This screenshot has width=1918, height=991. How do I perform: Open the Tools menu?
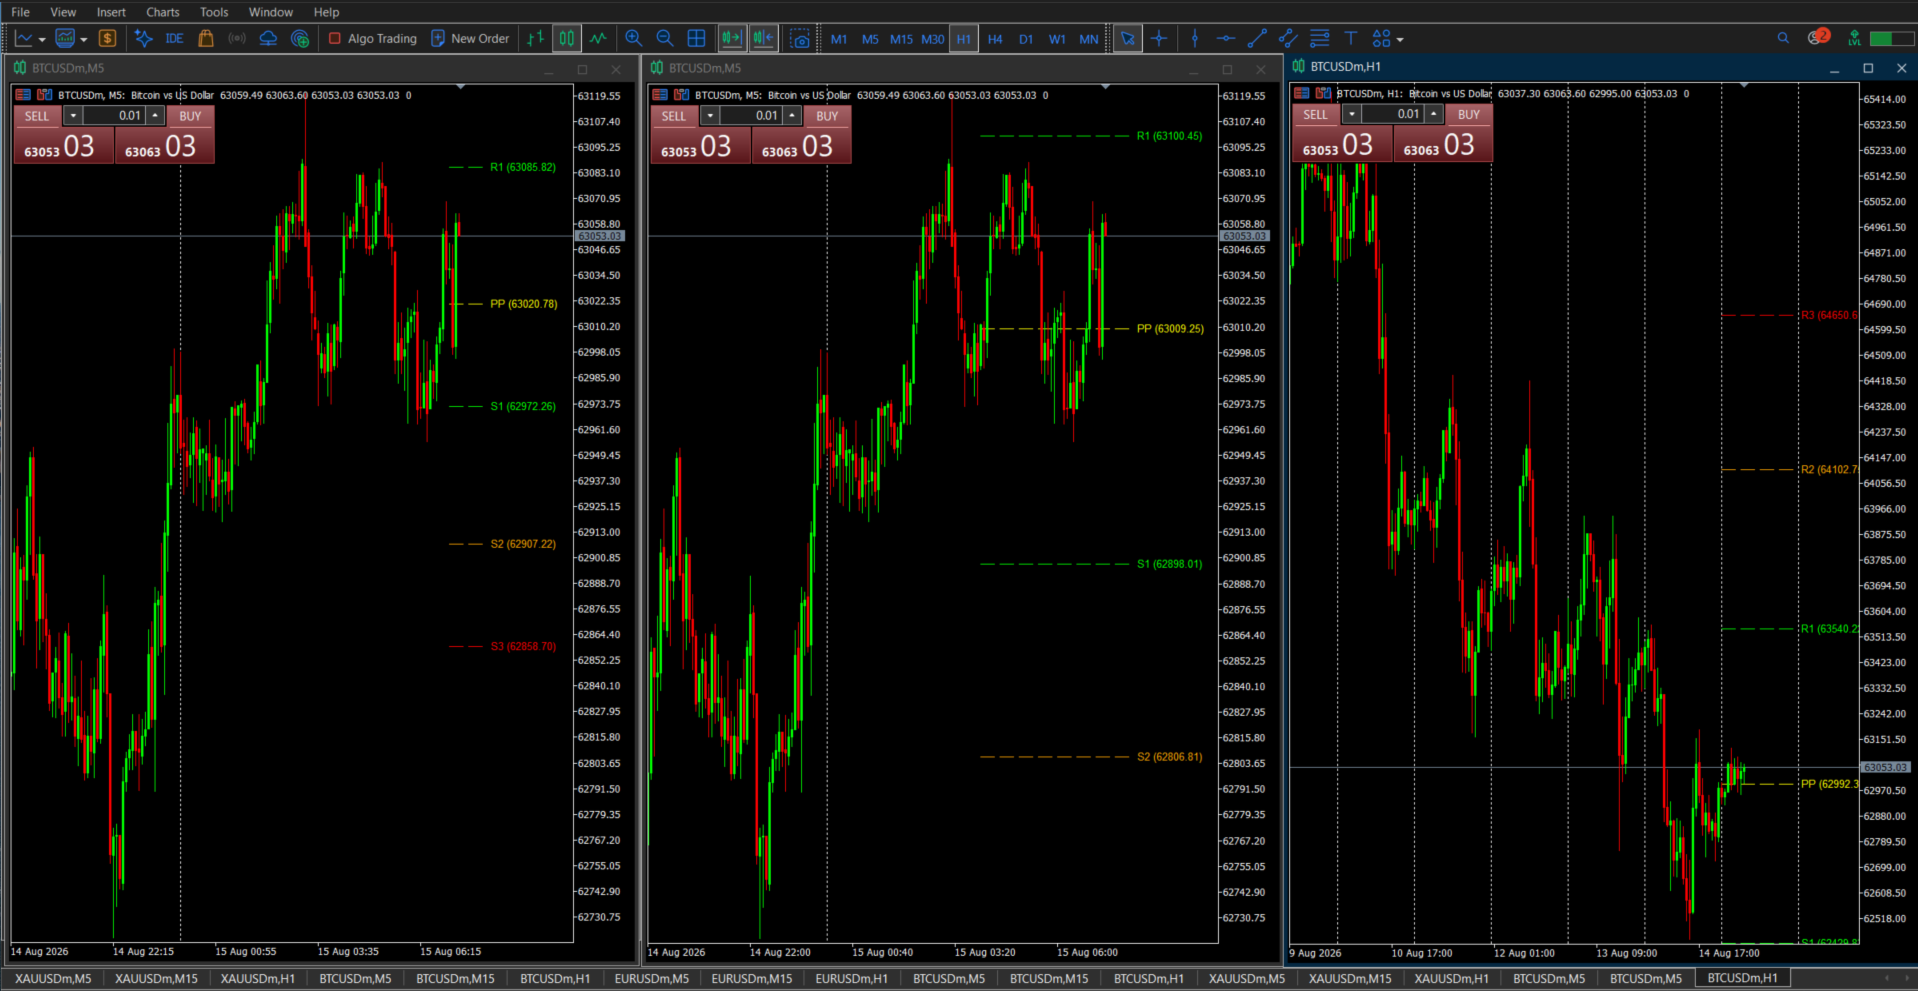point(214,12)
